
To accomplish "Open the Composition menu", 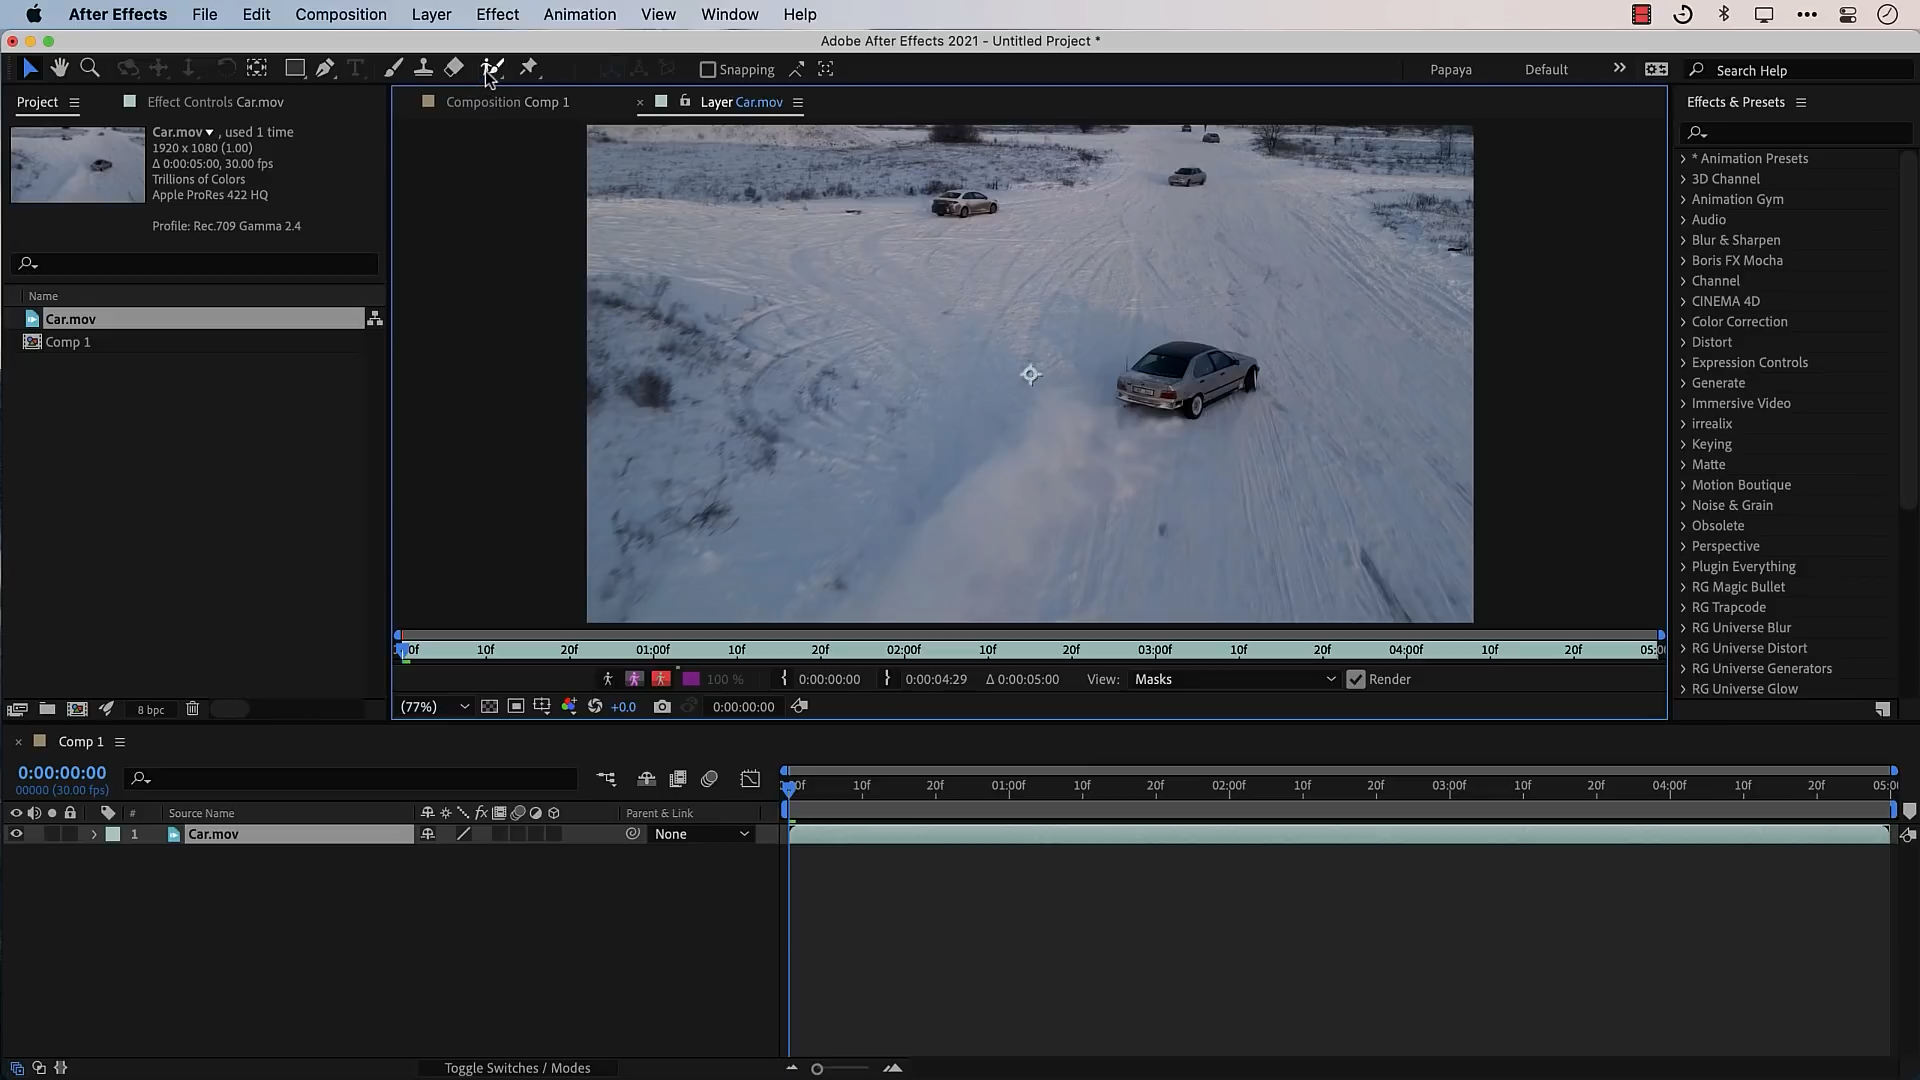I will [x=340, y=14].
